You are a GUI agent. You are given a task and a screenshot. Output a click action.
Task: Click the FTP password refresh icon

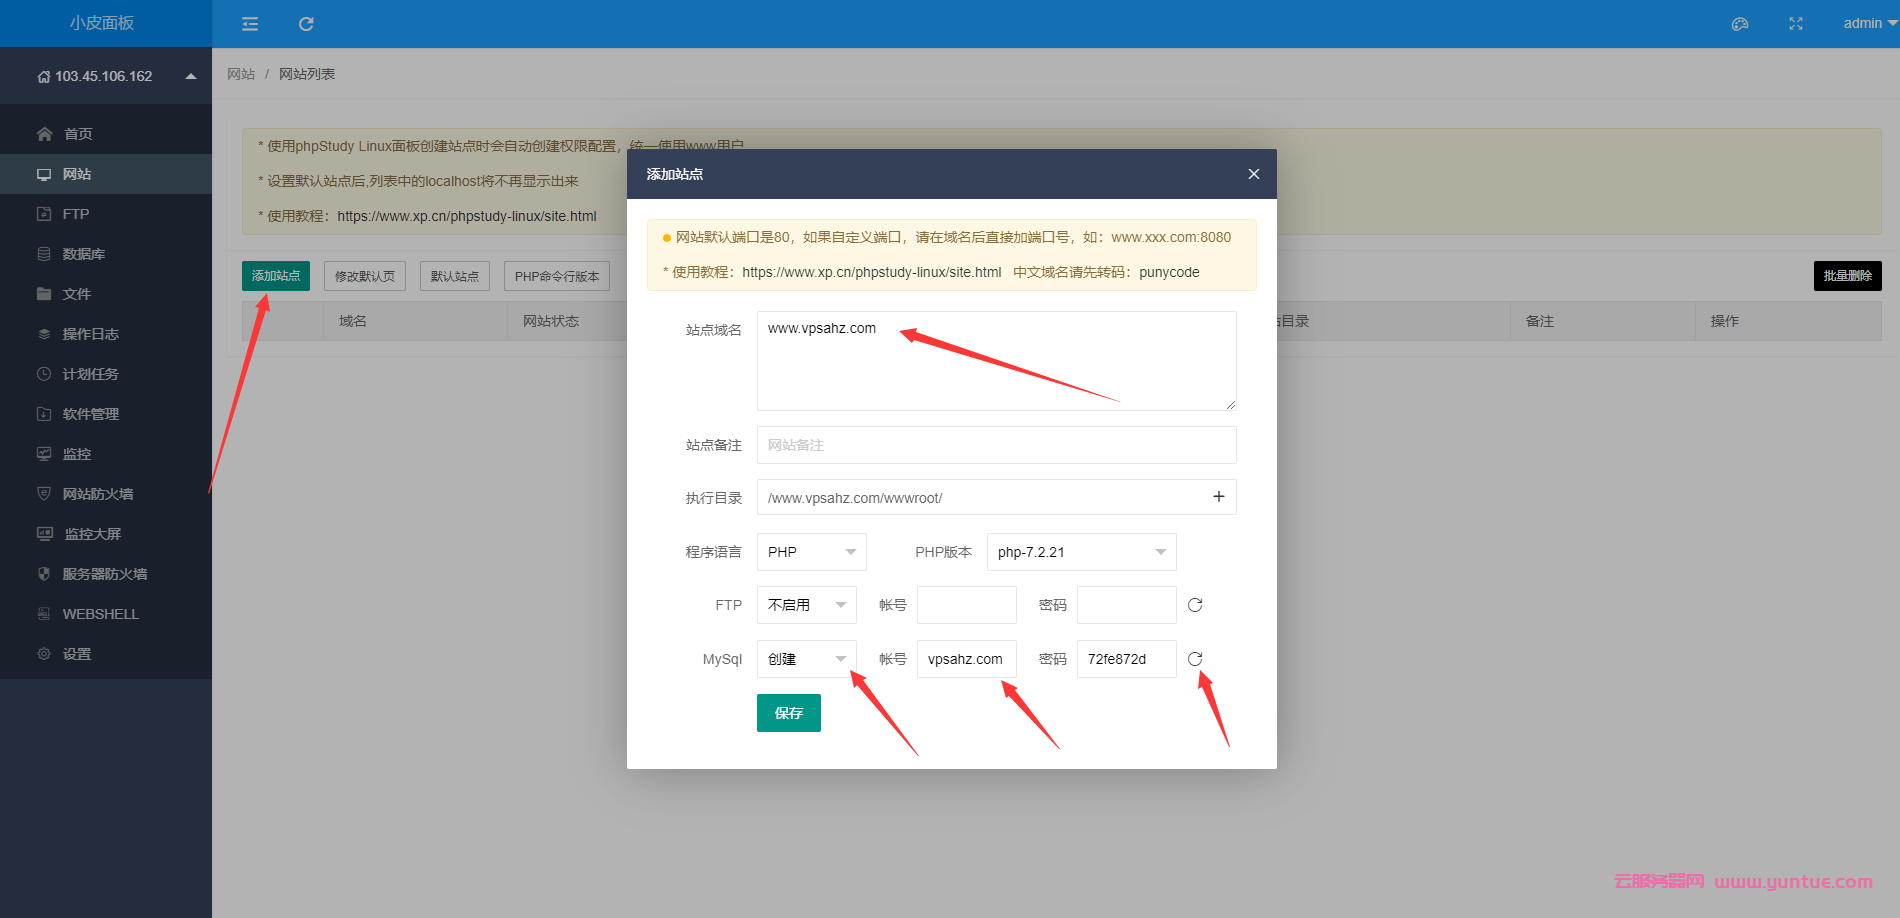pos(1195,605)
